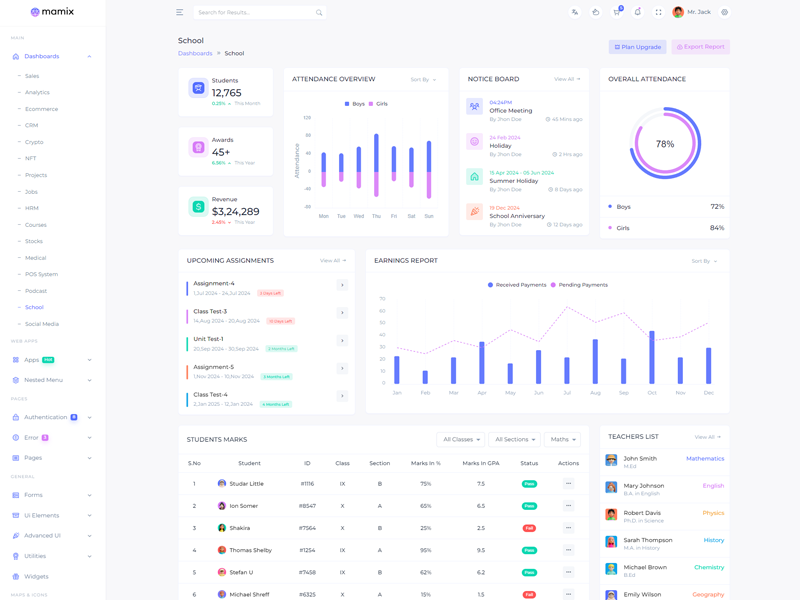Open the settings gear icon in header
800x600 pixels.
click(725, 12)
